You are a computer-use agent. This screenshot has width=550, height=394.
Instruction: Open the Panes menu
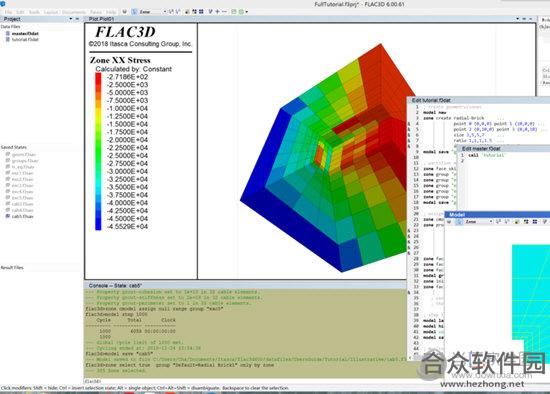point(96,12)
